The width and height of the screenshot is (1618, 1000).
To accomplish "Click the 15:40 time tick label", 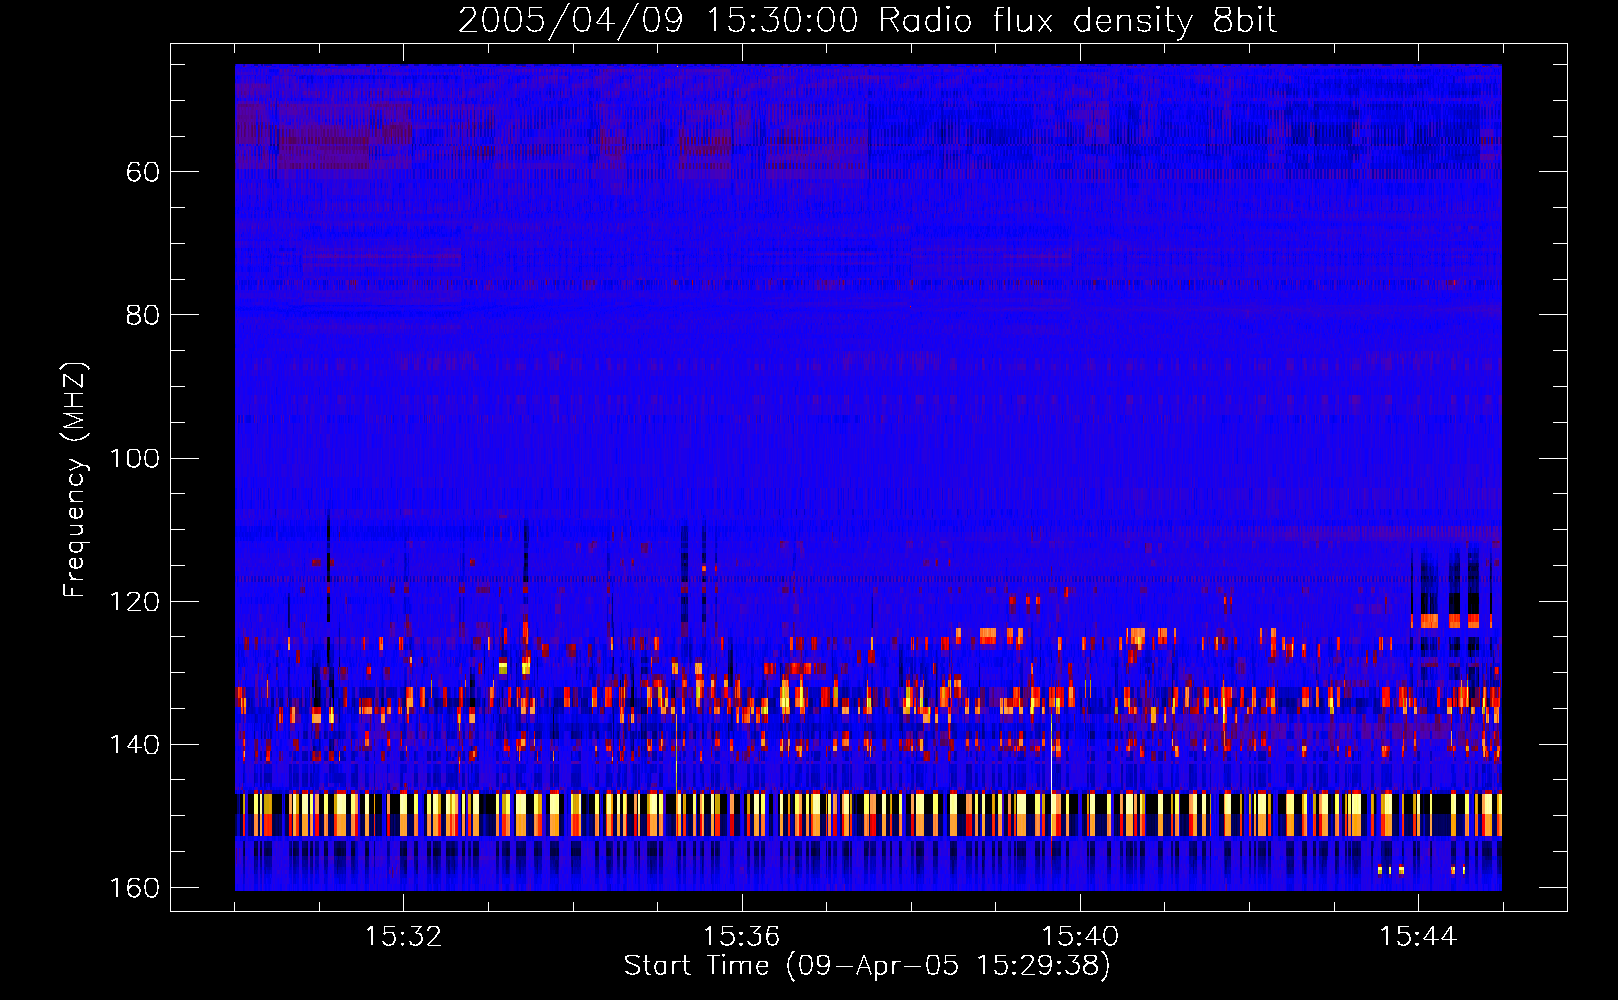I will click(x=1080, y=937).
